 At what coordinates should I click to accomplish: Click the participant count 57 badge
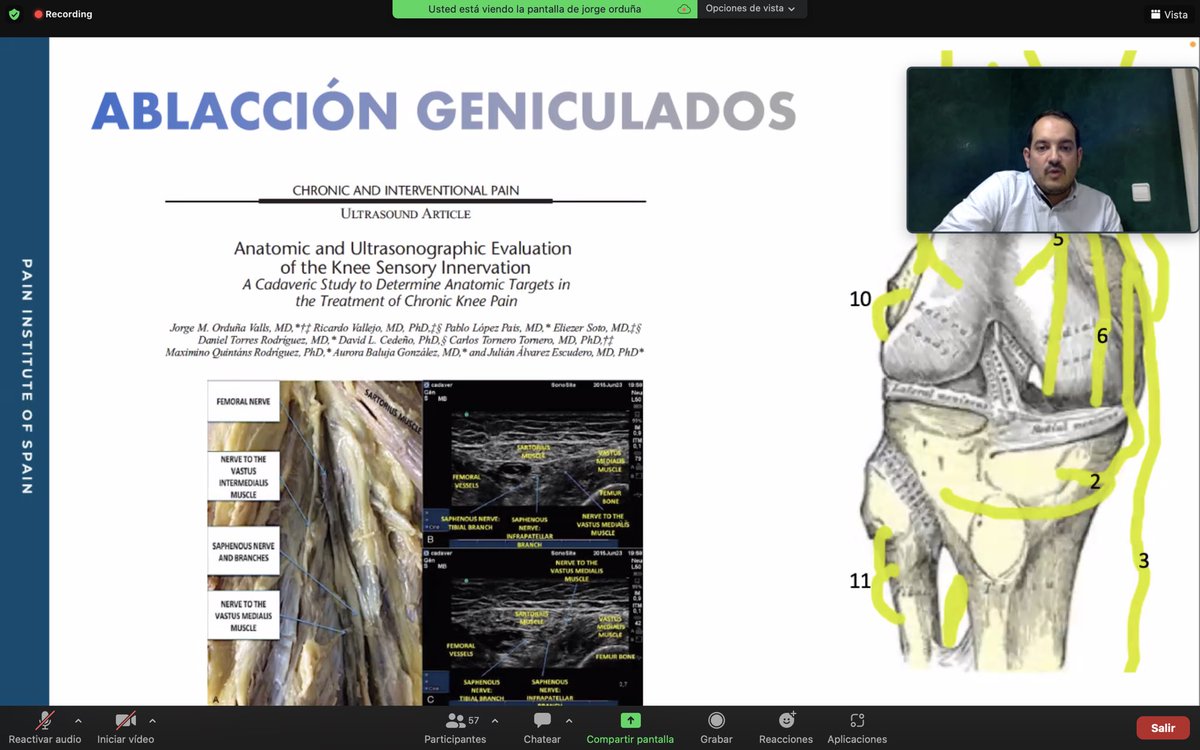pyautogui.click(x=474, y=720)
